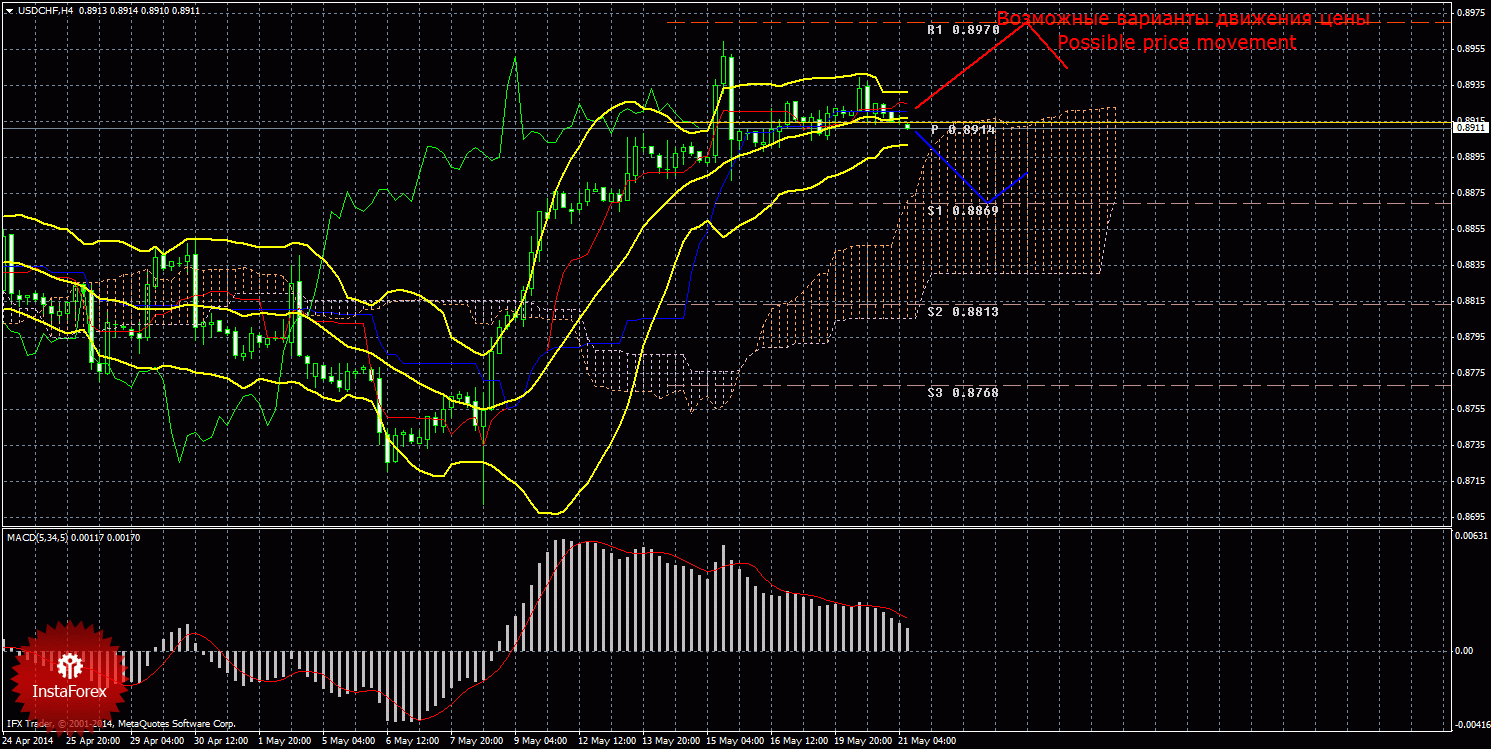Click the S1 0.8869 support label
The width and height of the screenshot is (1491, 749).
[x=963, y=211]
